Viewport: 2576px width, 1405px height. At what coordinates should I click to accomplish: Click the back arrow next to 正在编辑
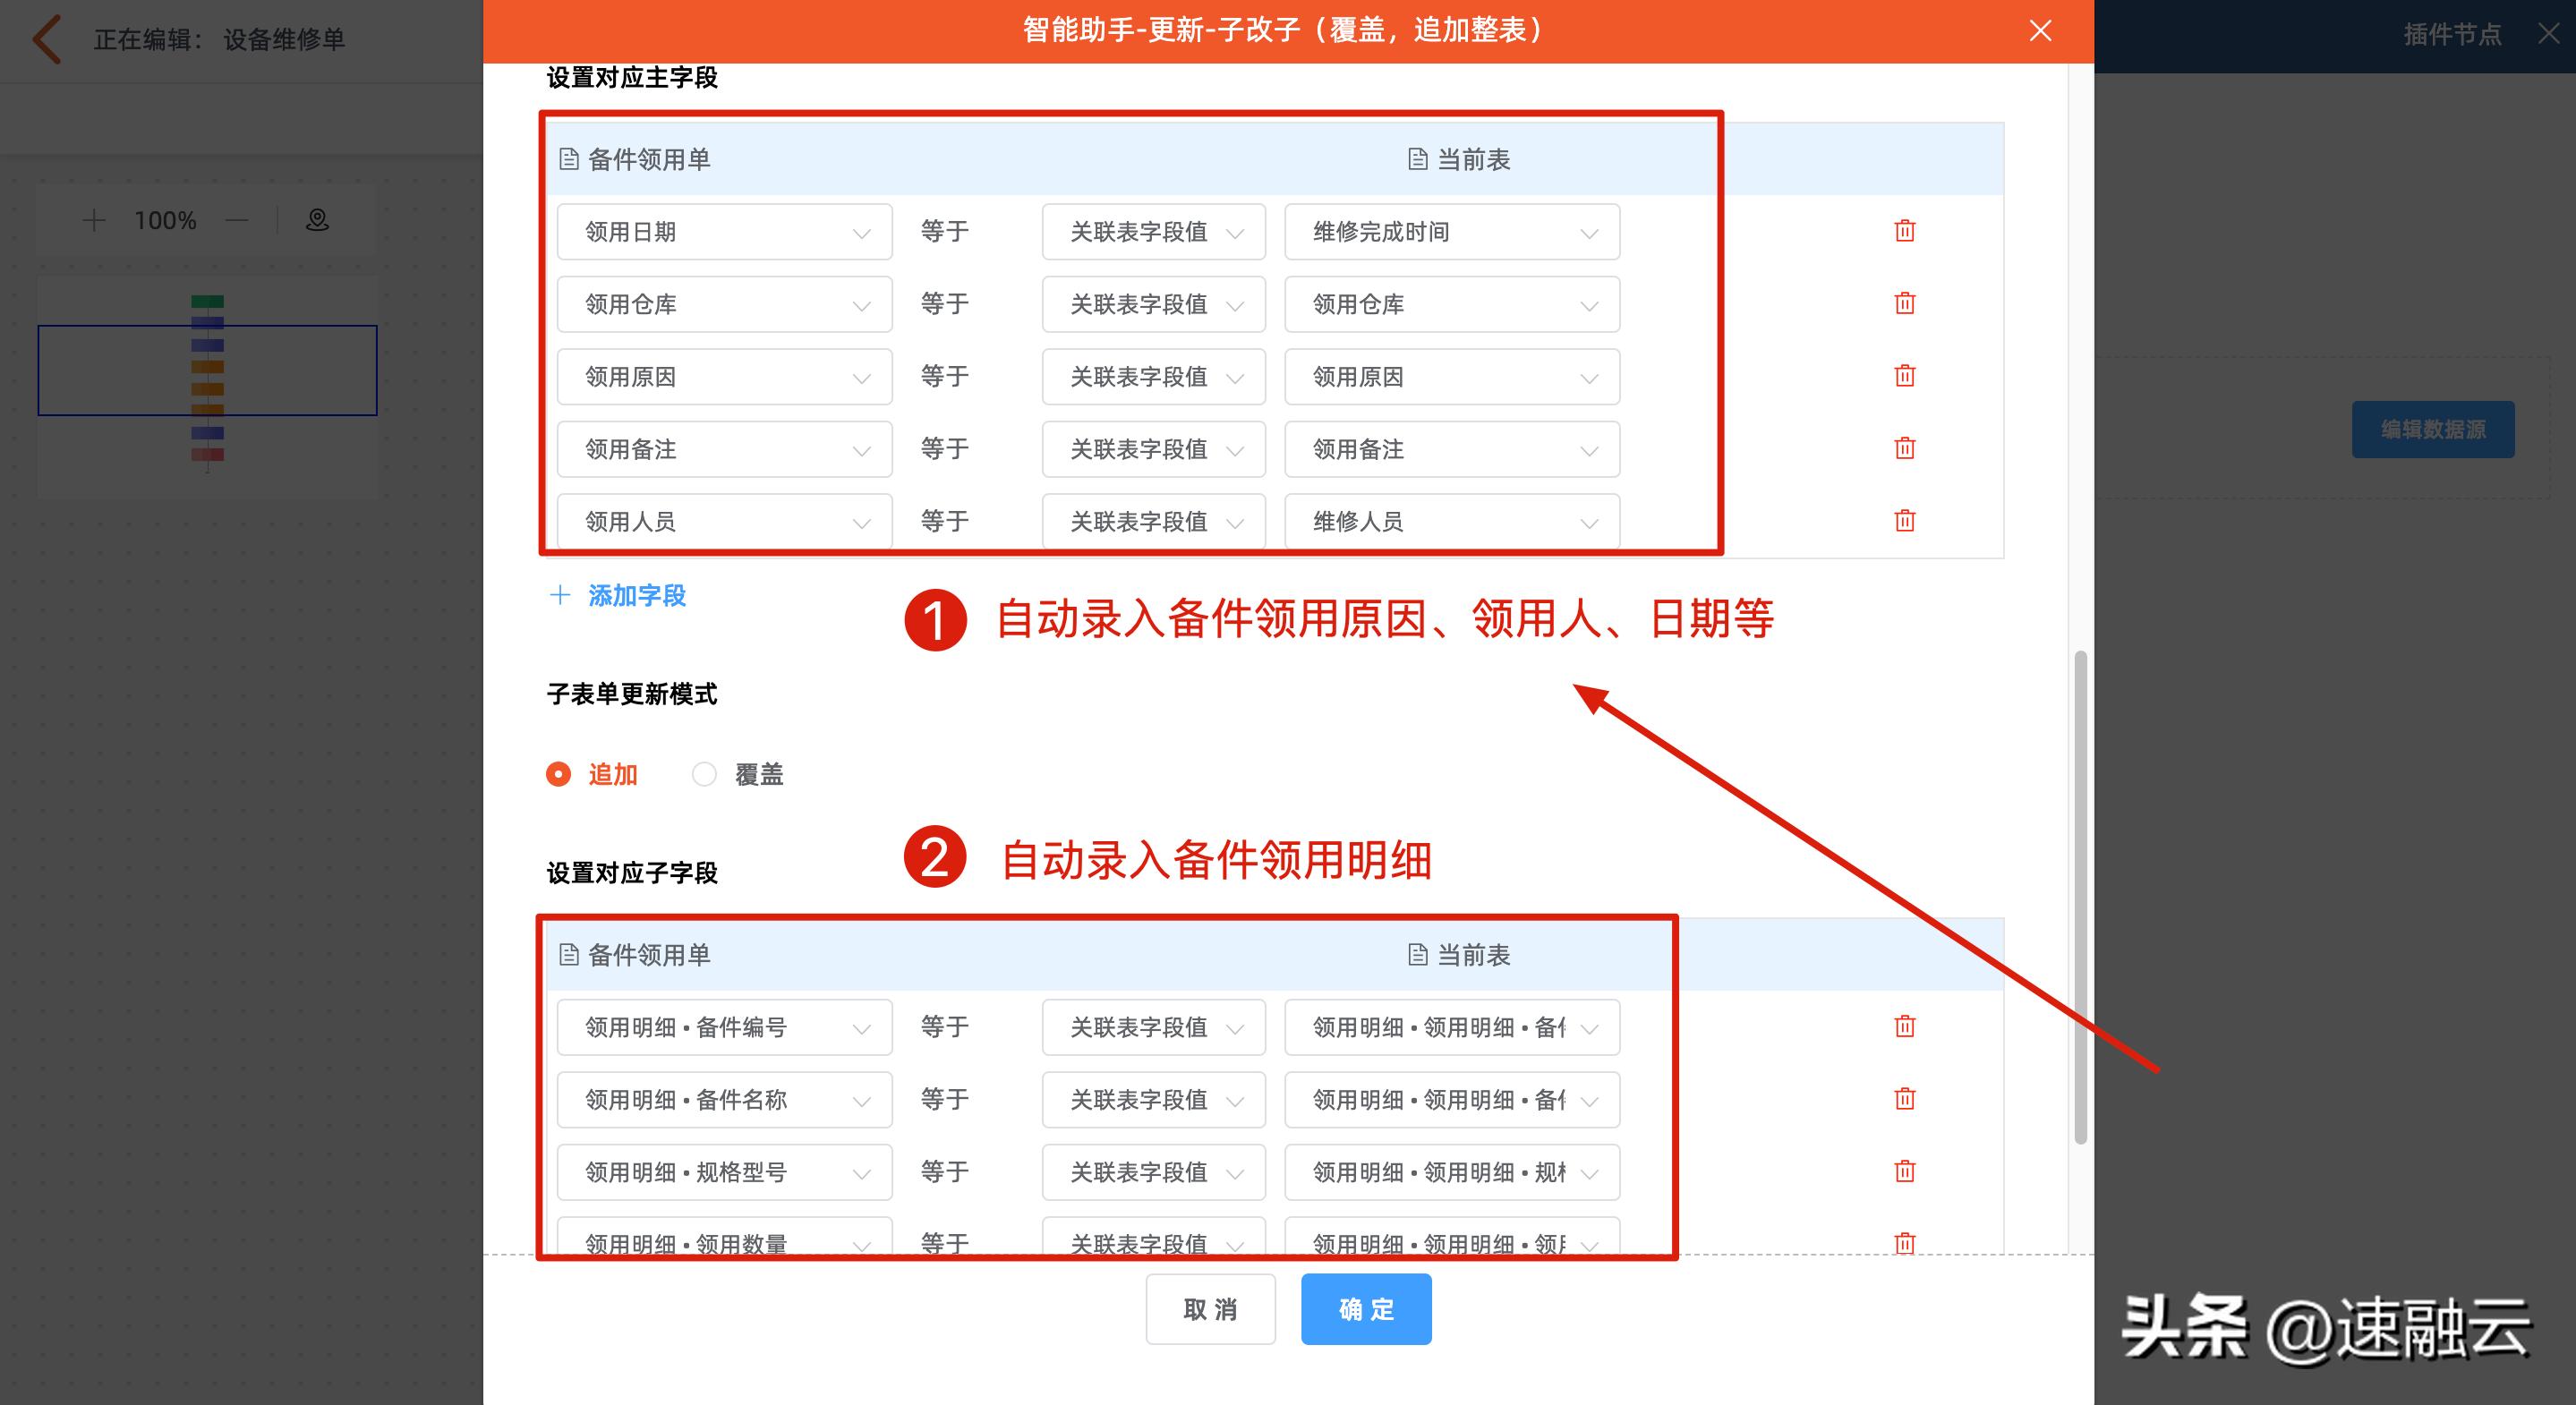44,39
